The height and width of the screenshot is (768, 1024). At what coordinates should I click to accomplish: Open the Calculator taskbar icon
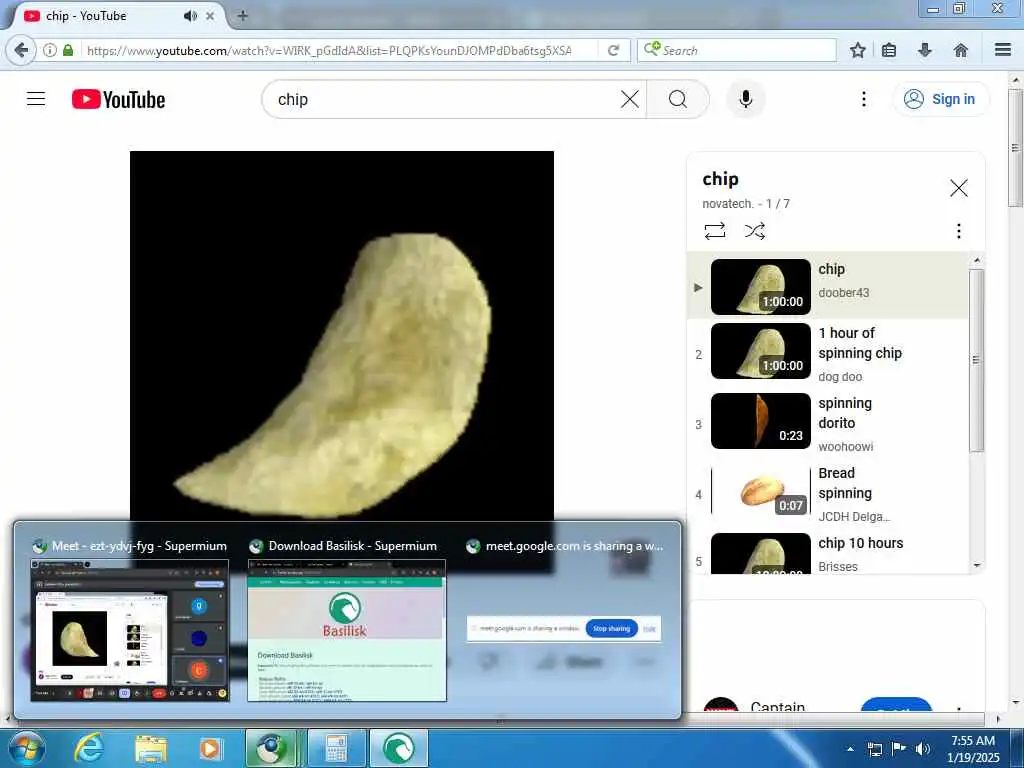coord(336,748)
